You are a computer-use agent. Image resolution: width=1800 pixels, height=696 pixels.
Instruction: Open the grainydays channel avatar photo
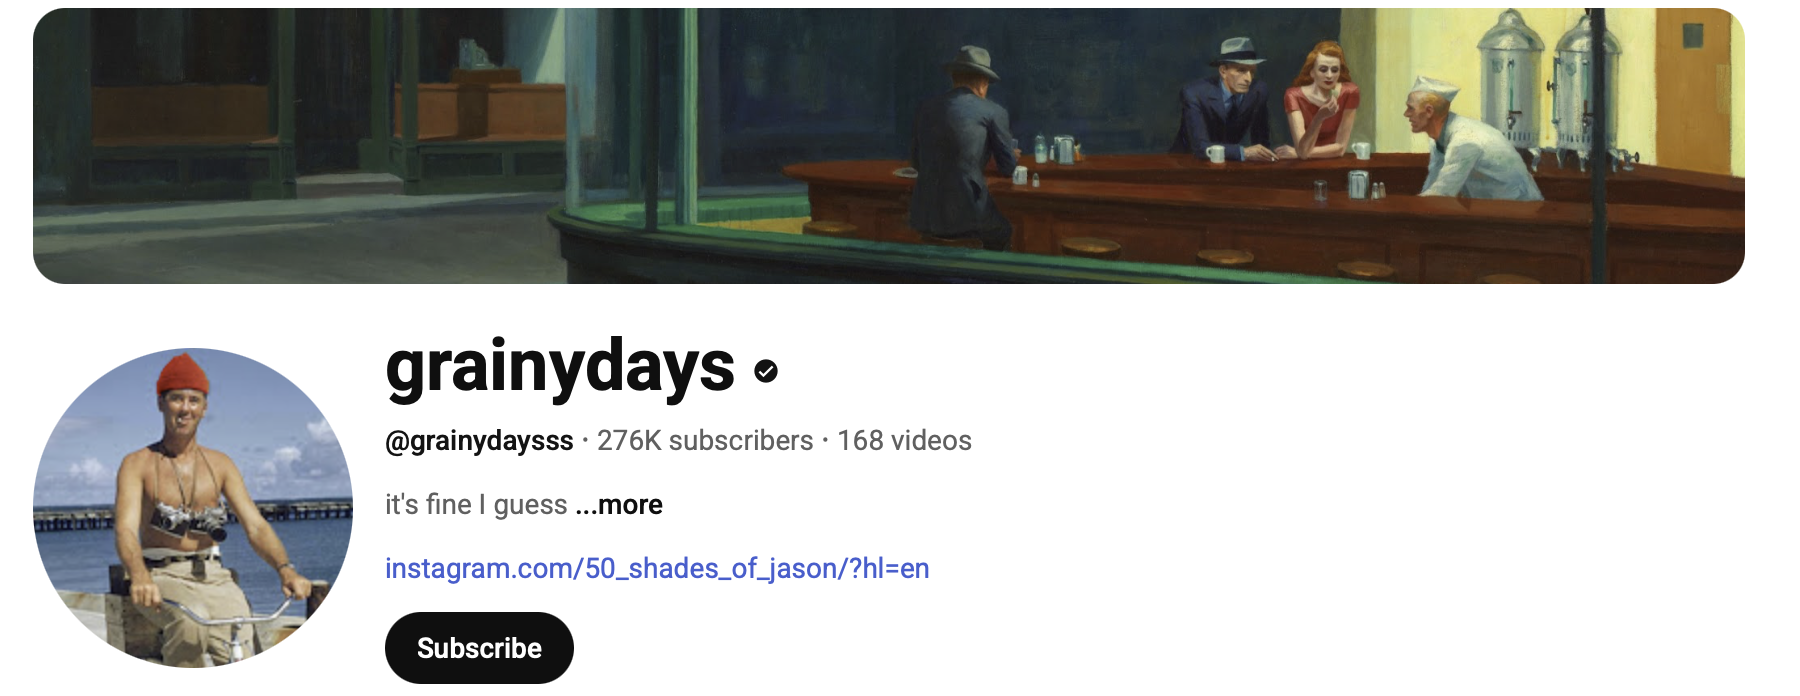(193, 508)
